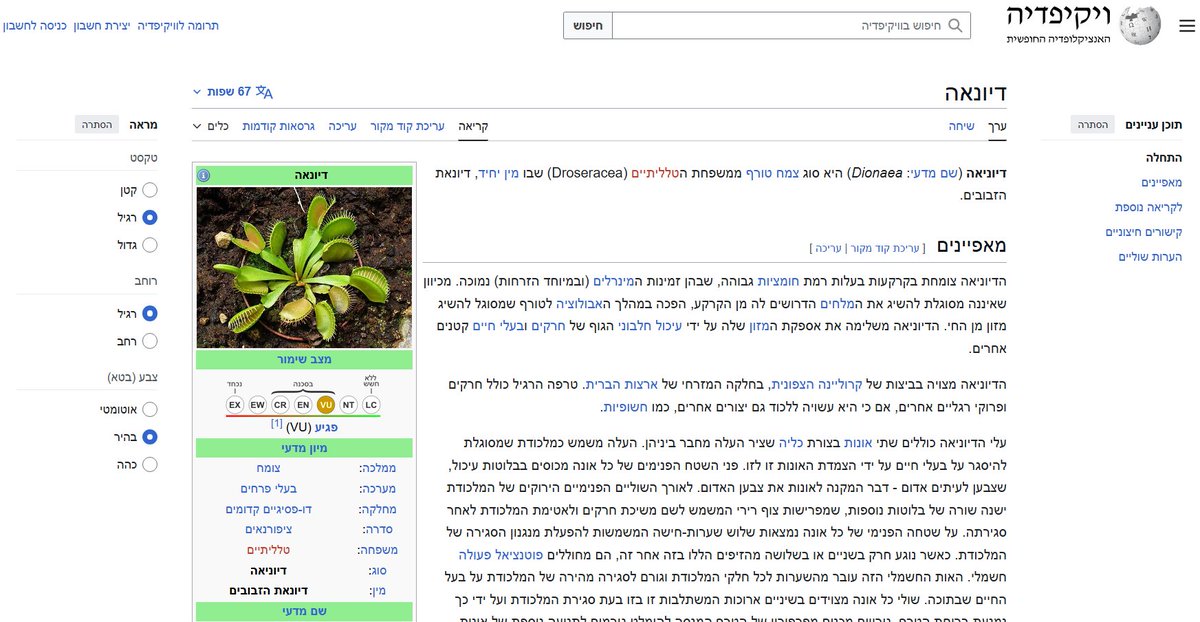The height and width of the screenshot is (622, 1200).
Task: Select the VU conservation status circle
Action: tap(325, 405)
